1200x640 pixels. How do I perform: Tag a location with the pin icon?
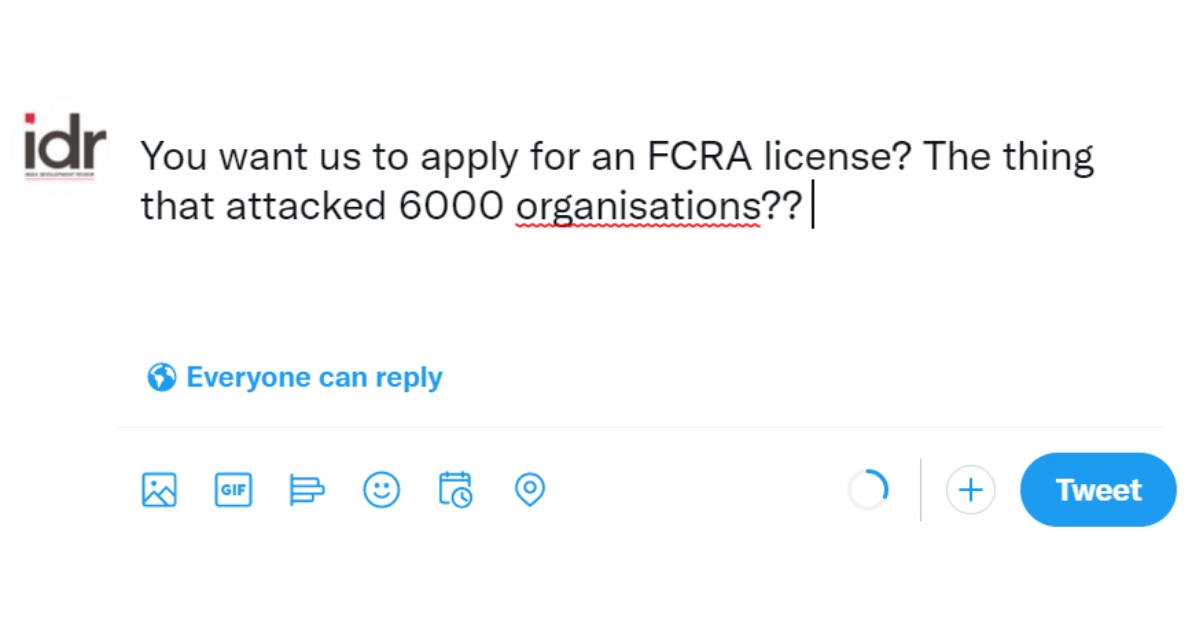coord(530,490)
